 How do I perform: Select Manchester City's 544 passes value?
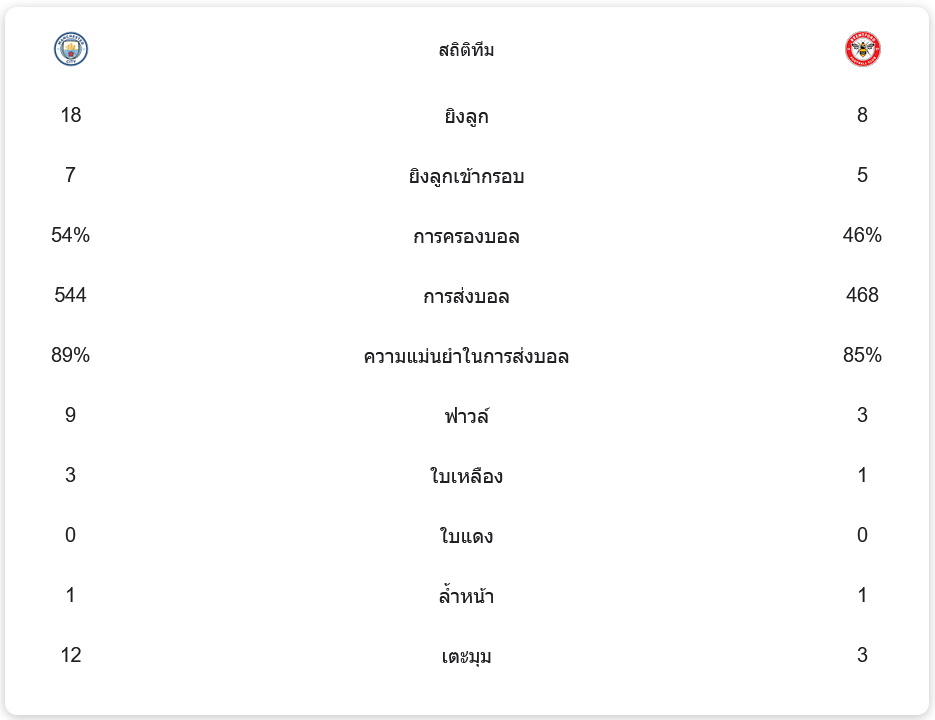(x=71, y=296)
